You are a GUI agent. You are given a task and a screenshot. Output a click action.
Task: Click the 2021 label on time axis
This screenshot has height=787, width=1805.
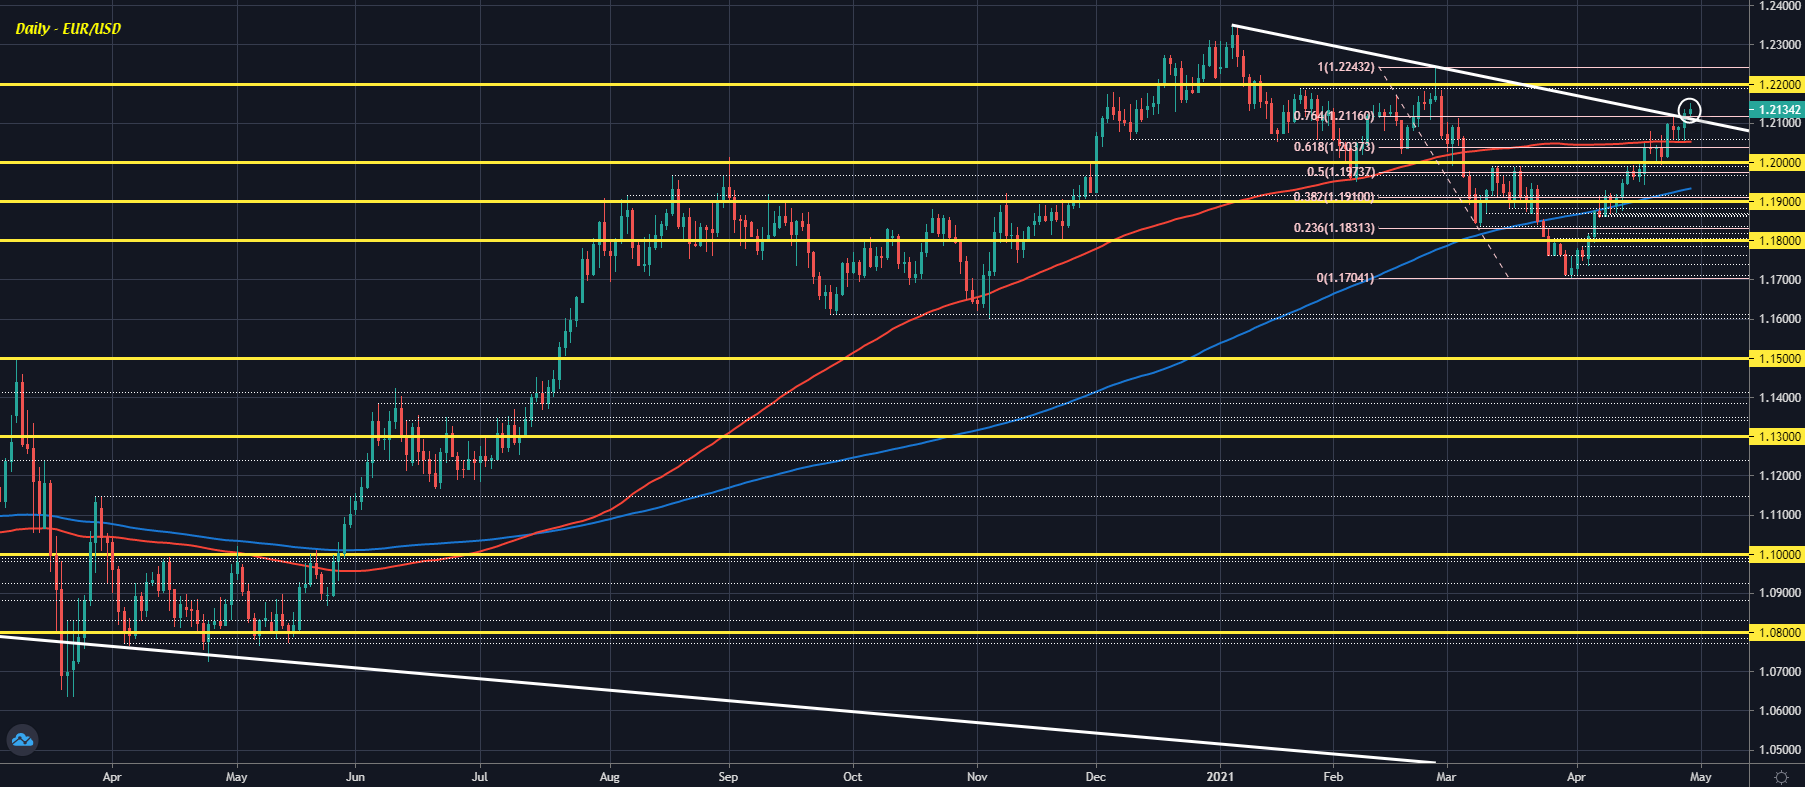1220,777
